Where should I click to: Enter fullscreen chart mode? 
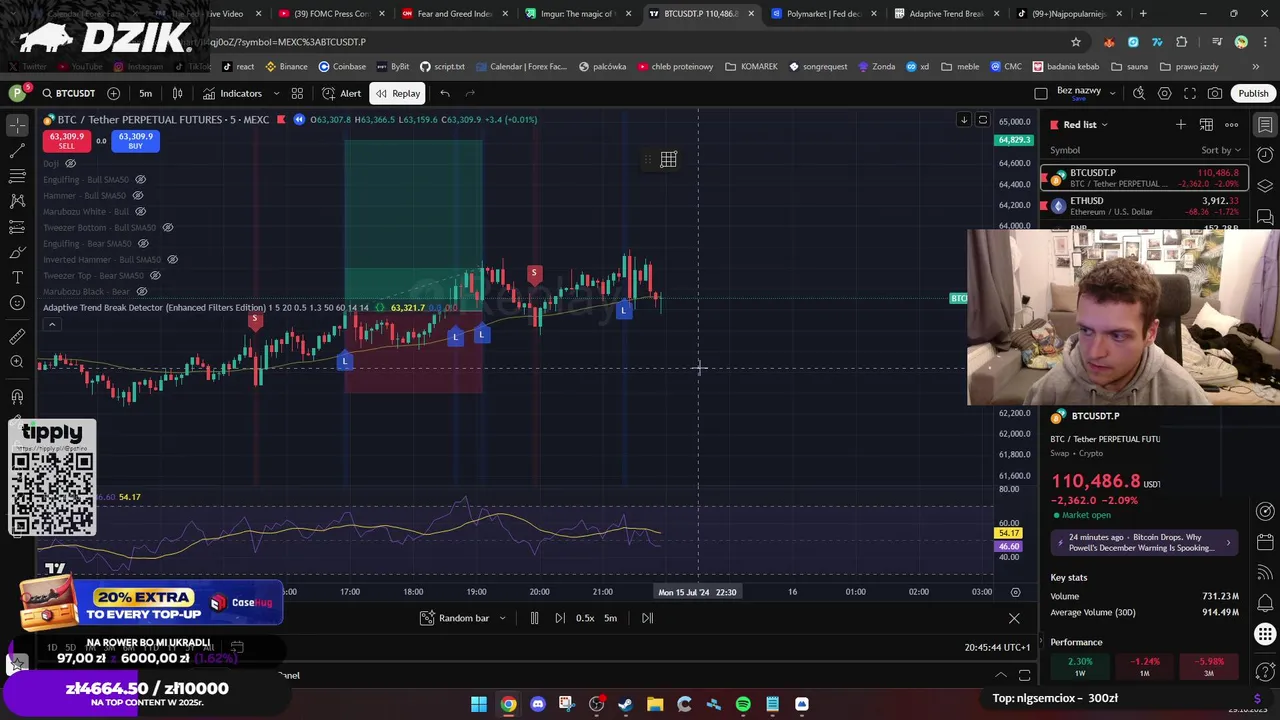(x=1190, y=93)
